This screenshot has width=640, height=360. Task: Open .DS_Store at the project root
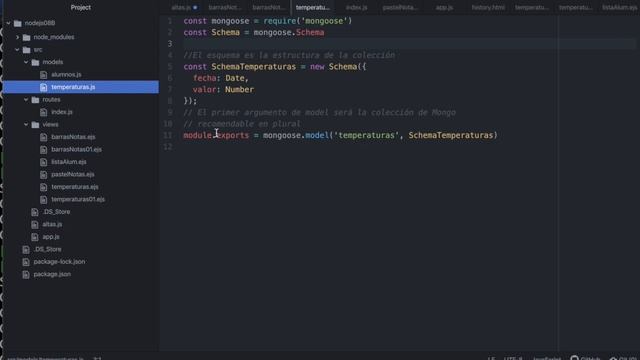pyautogui.click(x=47, y=249)
